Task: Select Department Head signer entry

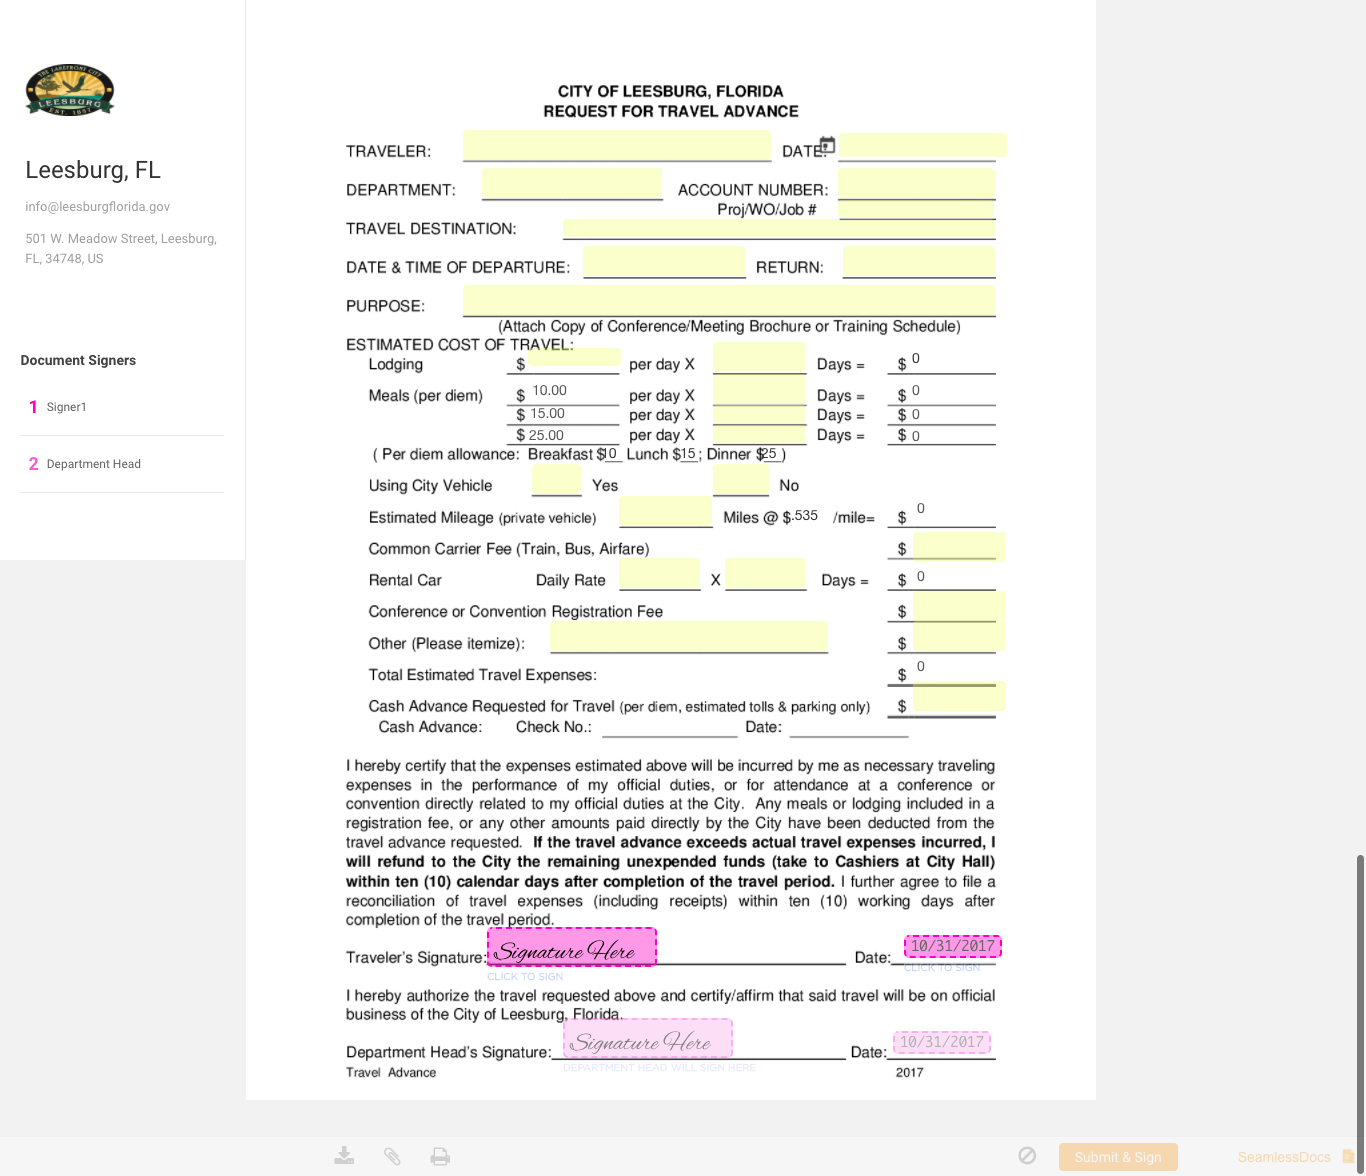Action: [122, 464]
